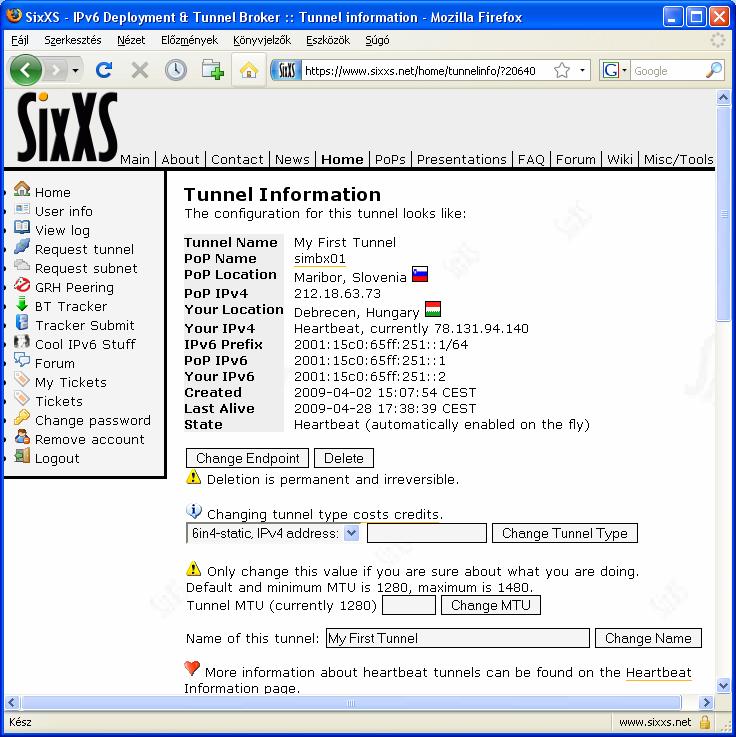Screen dimensions: 736x737
Task: Go to the browser home page icon
Action: 249,71
